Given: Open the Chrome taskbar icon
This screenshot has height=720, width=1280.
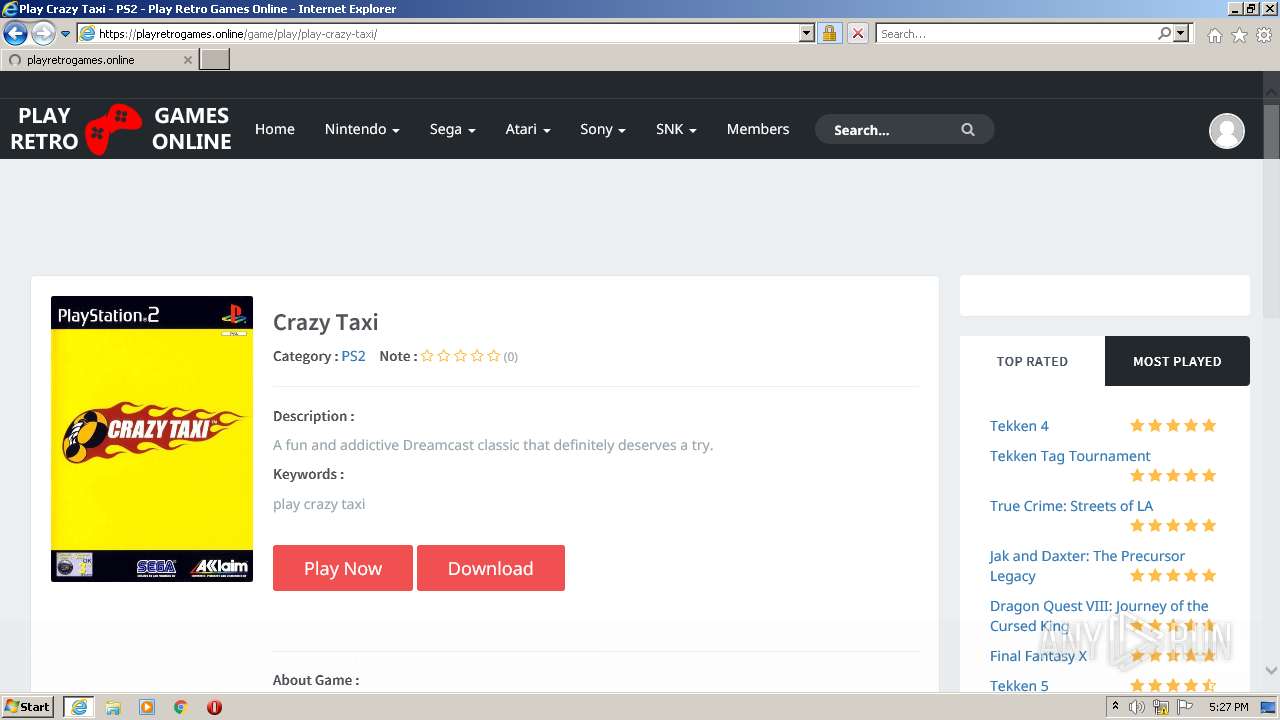Looking at the screenshot, I should [180, 707].
